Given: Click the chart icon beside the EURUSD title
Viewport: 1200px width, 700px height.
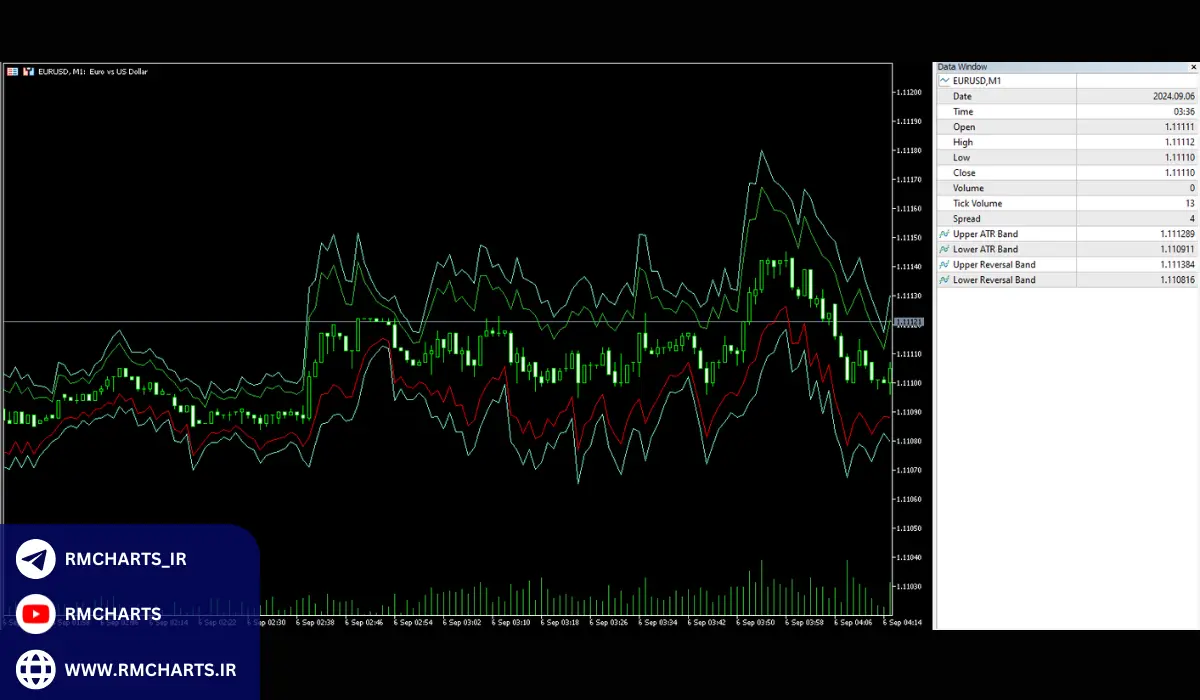Looking at the screenshot, I should click(28, 71).
